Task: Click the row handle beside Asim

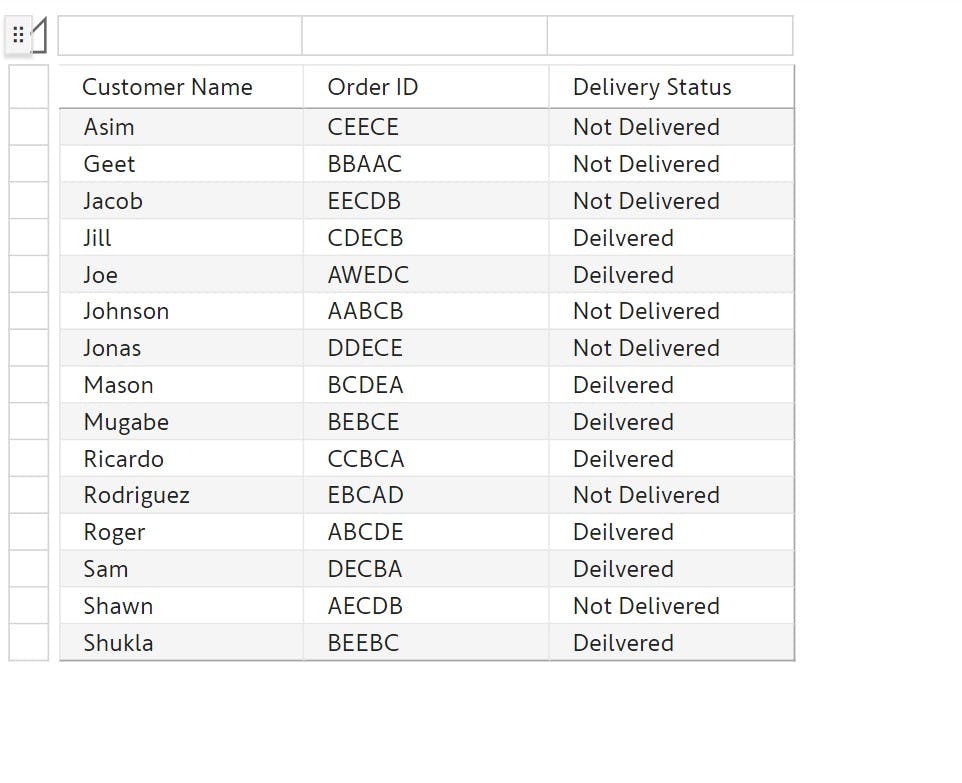Action: pos(29,127)
